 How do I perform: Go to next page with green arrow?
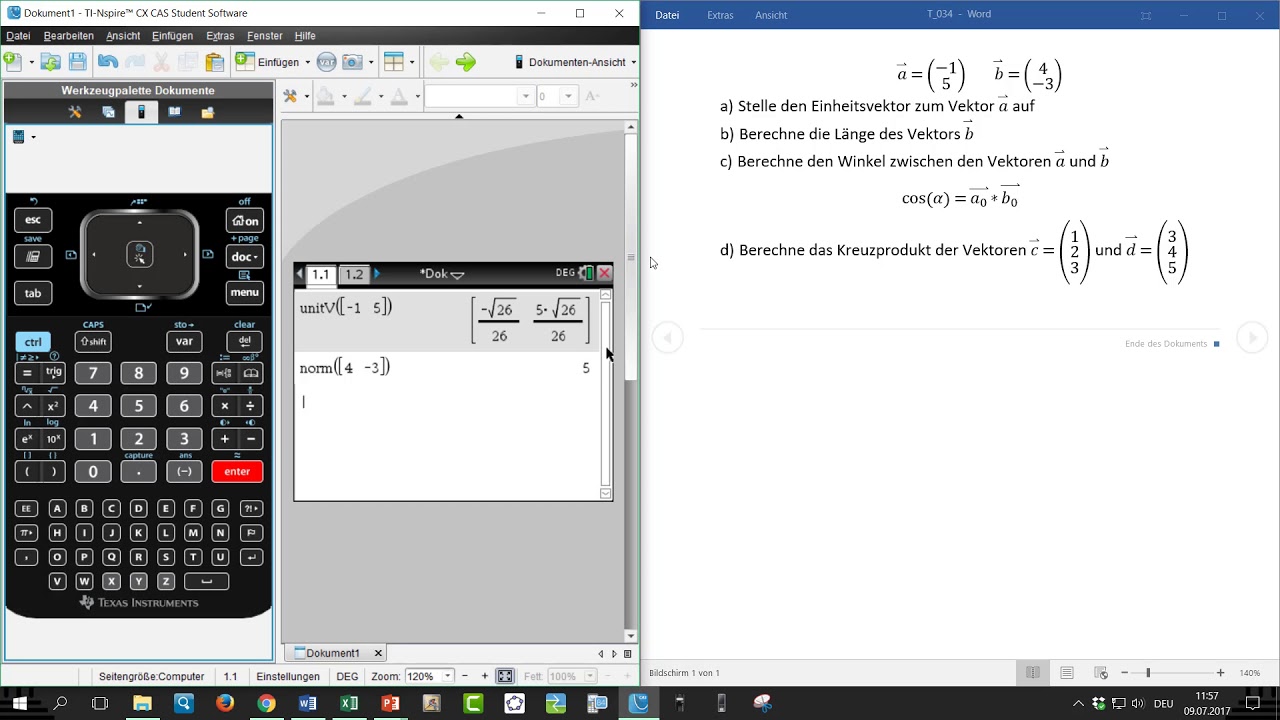point(466,62)
